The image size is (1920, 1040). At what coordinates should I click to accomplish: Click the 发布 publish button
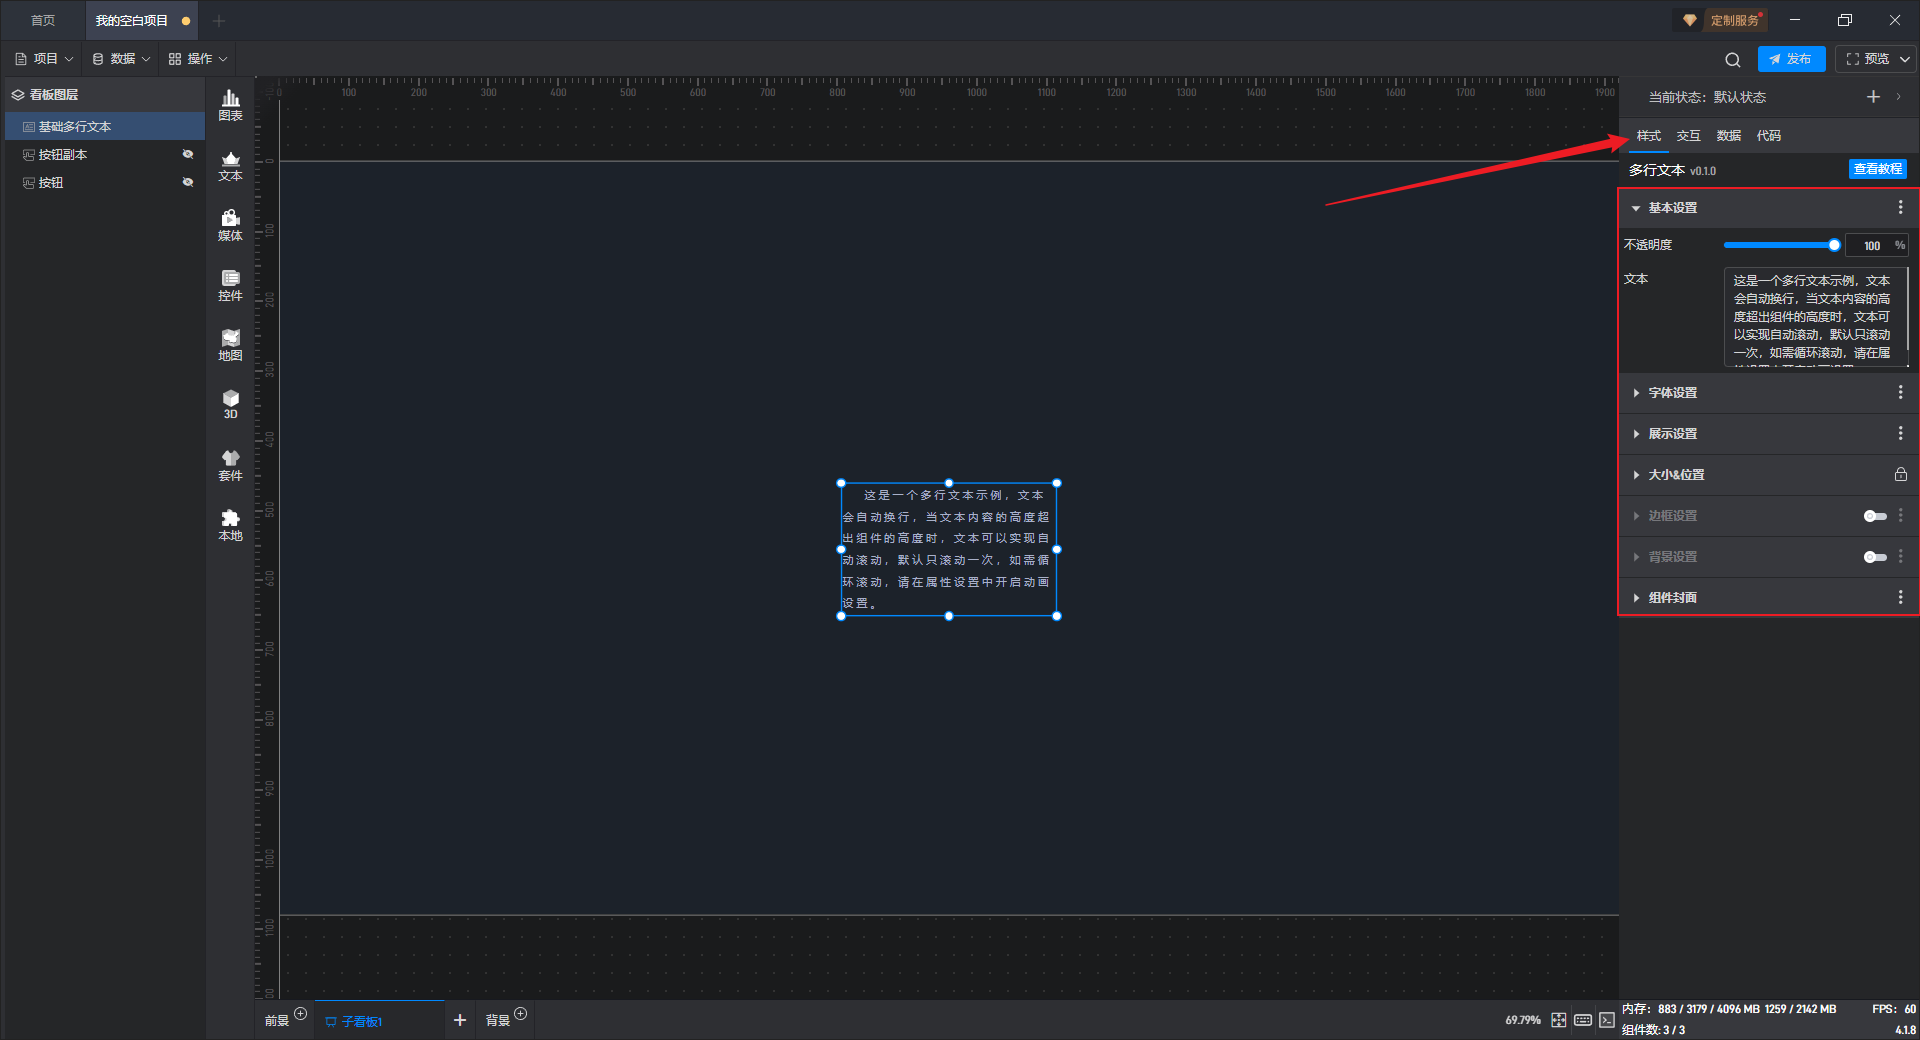pos(1791,59)
